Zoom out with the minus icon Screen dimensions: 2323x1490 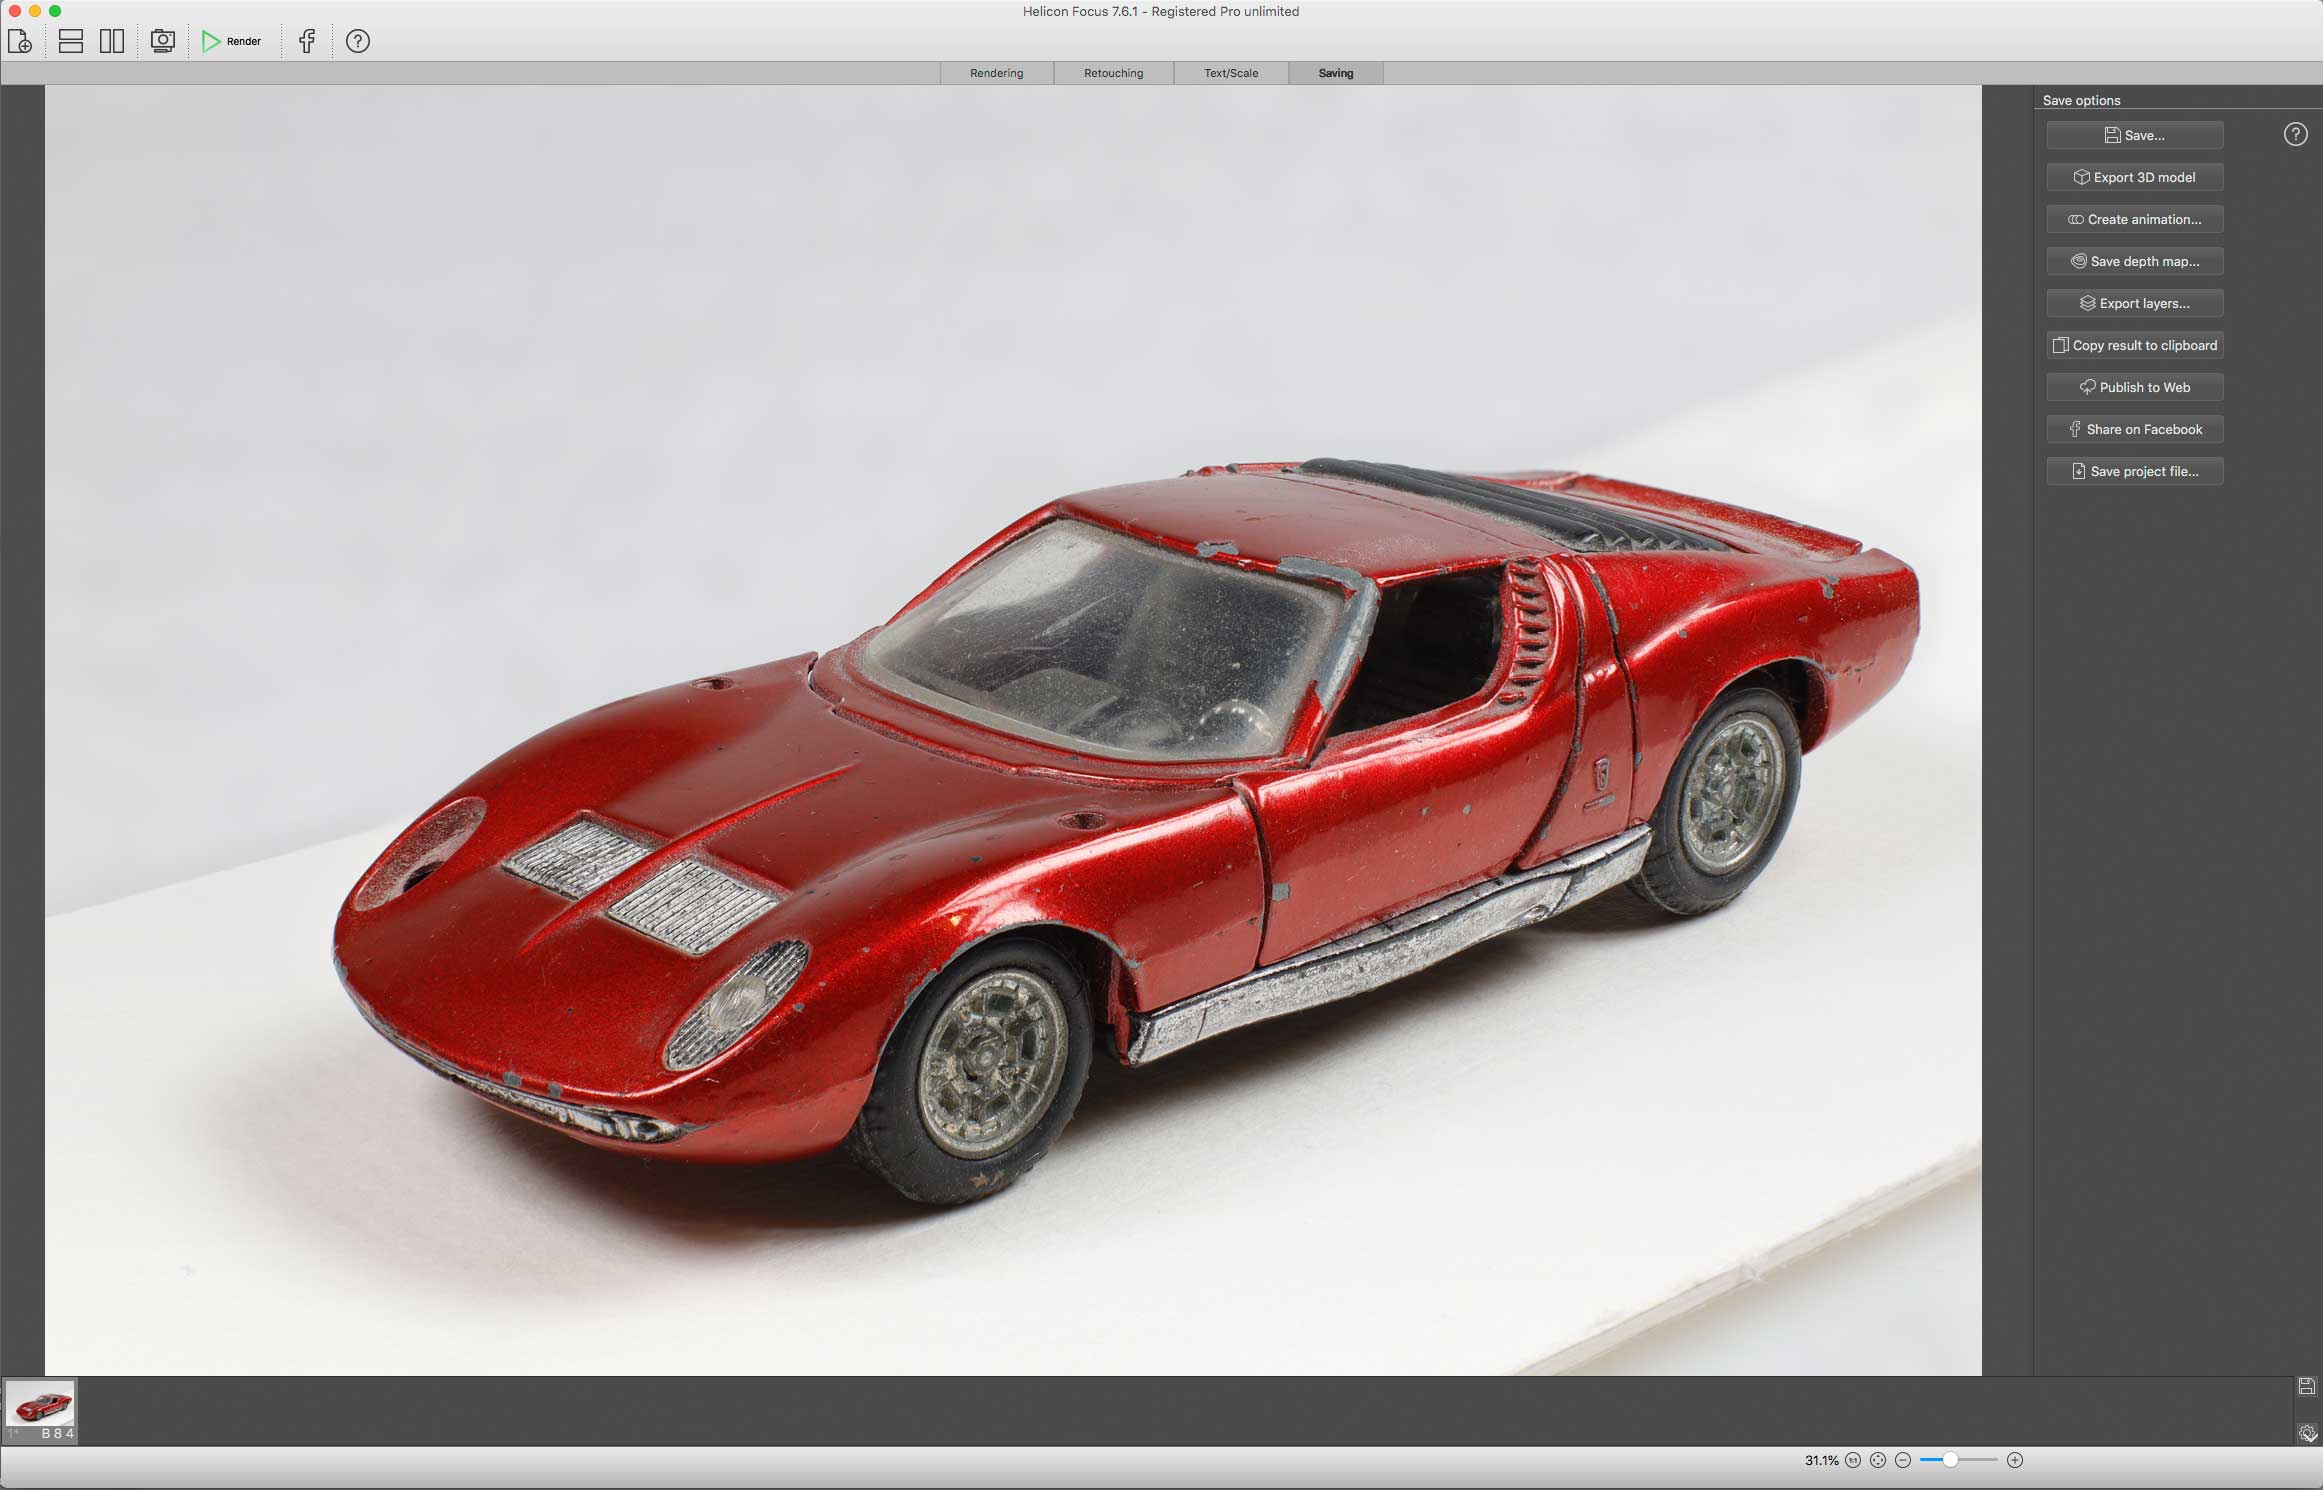tap(1903, 1460)
